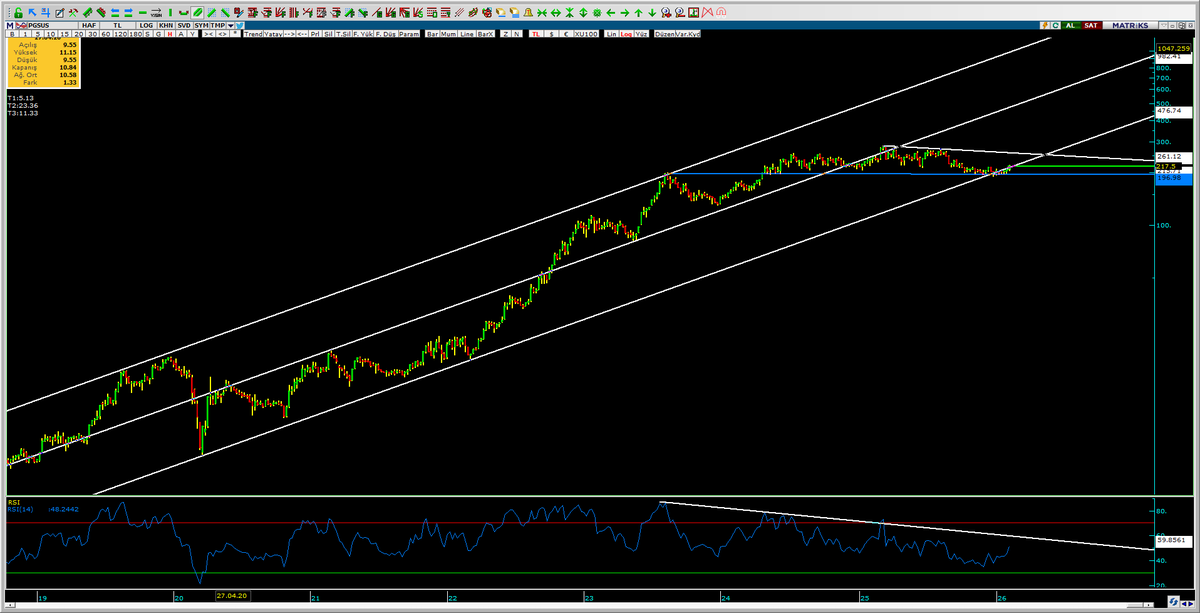Click the M logo symbol icon
This screenshot has height=613, width=1200.
(9, 25)
